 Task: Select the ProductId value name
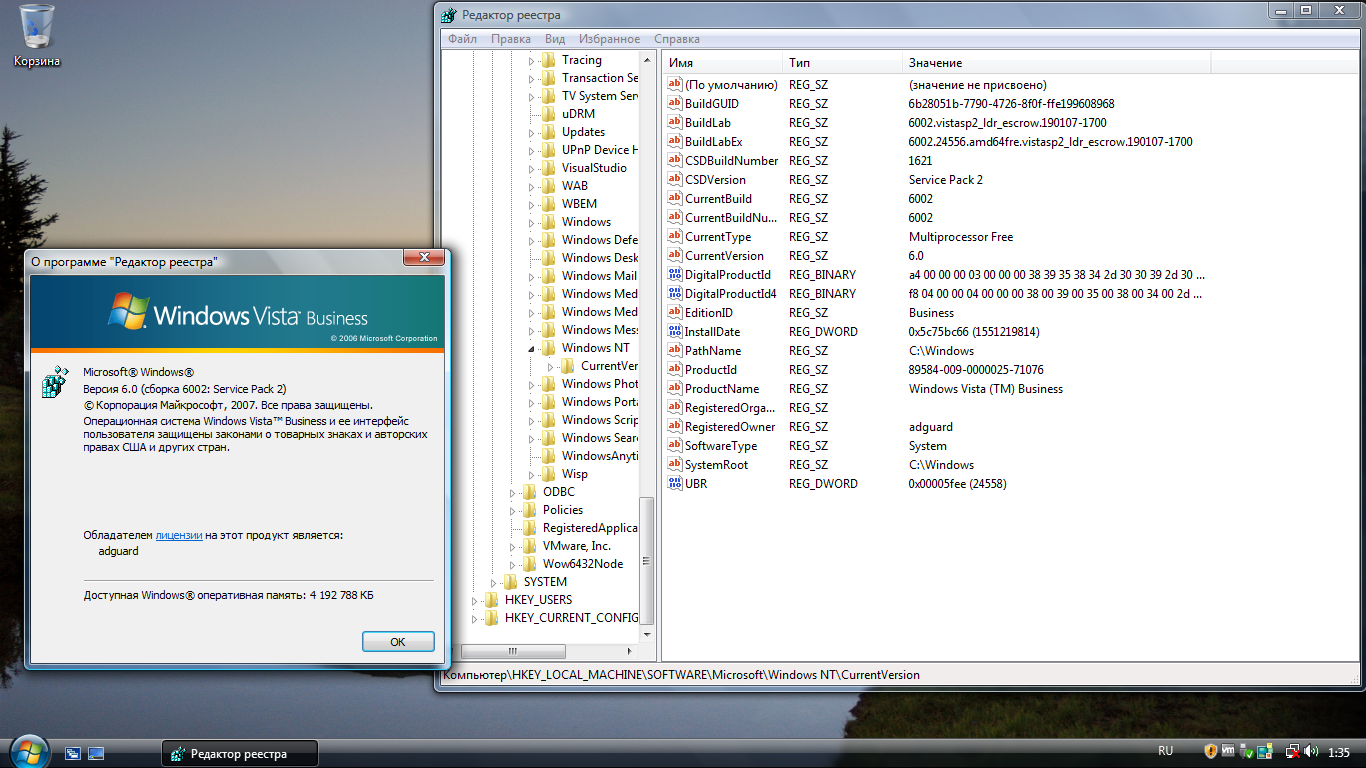point(710,370)
